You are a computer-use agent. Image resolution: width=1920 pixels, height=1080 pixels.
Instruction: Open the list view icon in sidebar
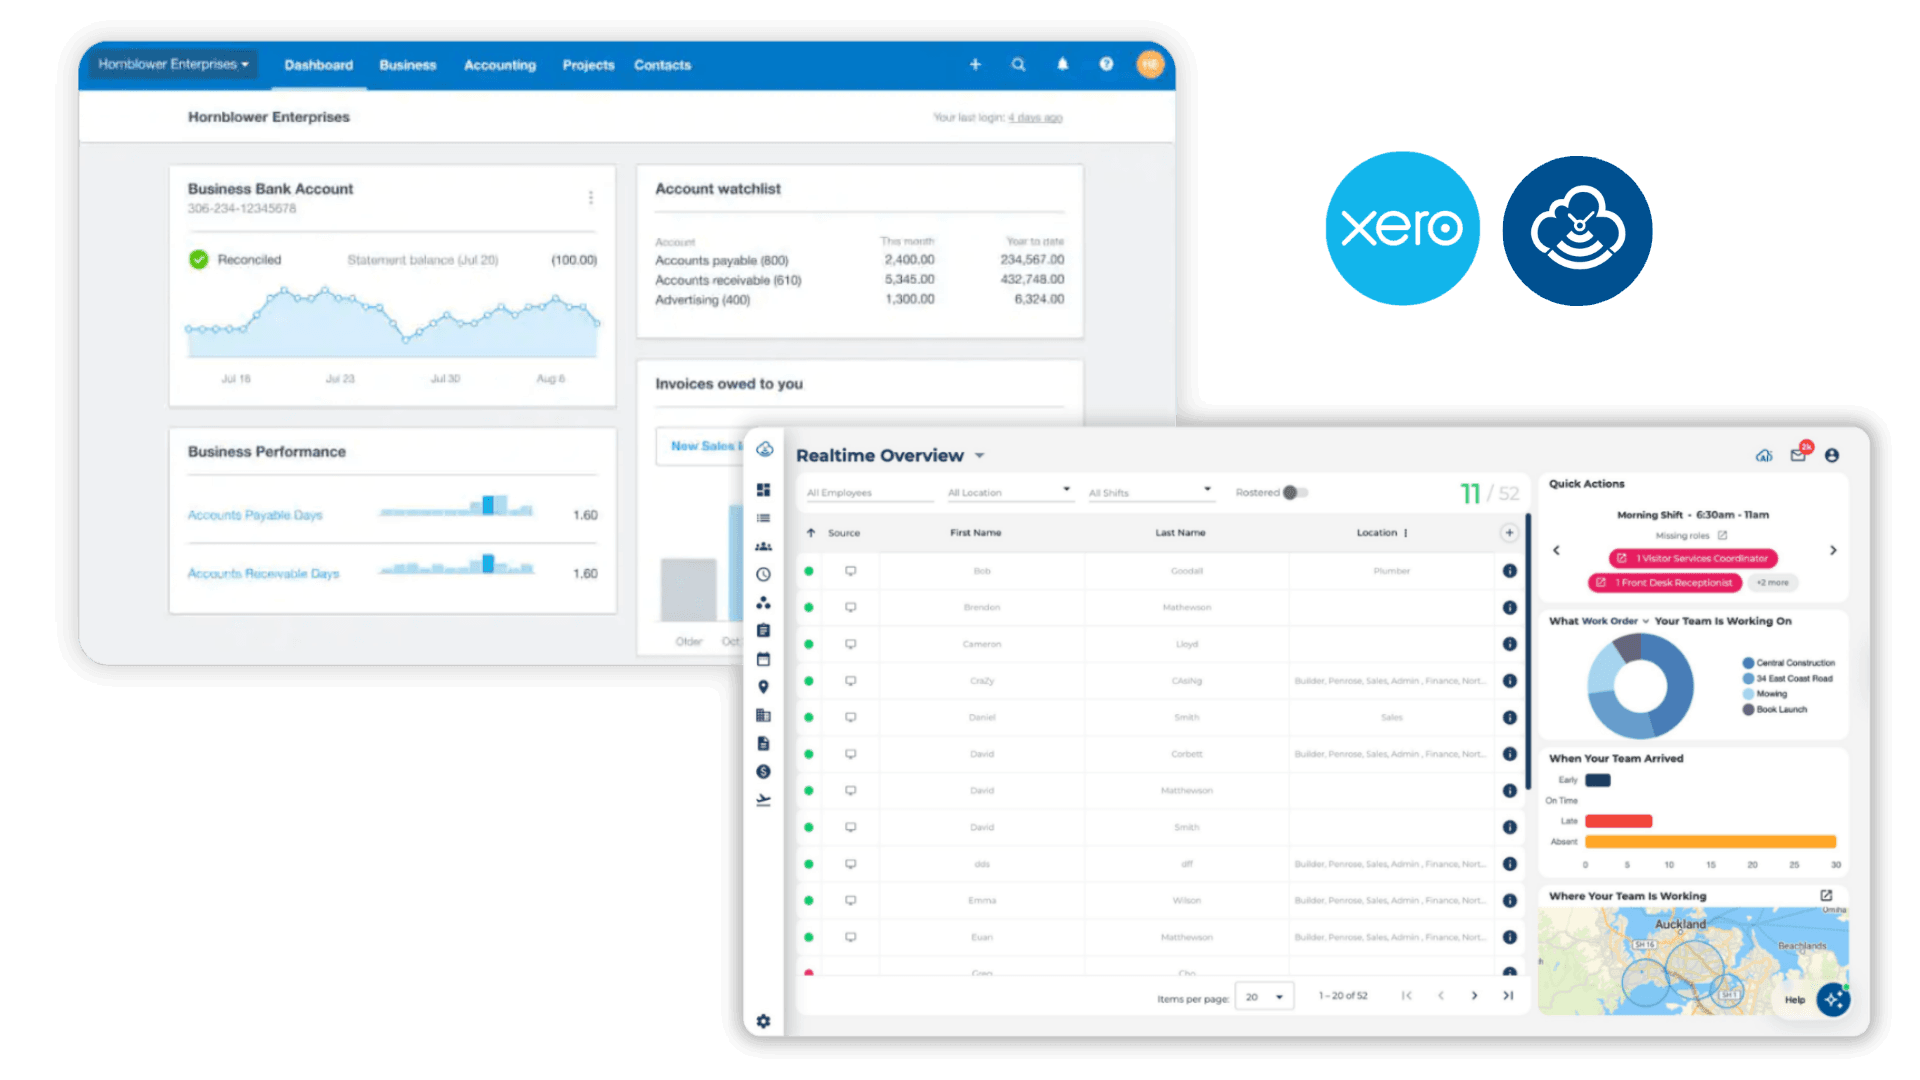764,518
